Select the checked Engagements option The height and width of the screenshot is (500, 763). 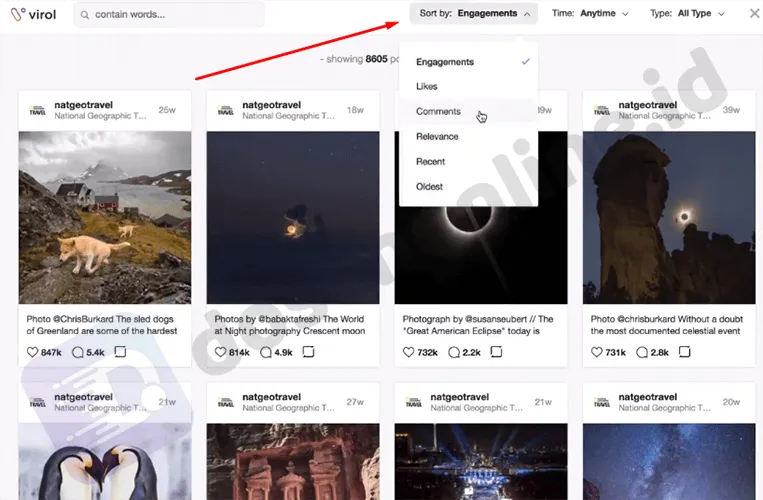click(445, 62)
